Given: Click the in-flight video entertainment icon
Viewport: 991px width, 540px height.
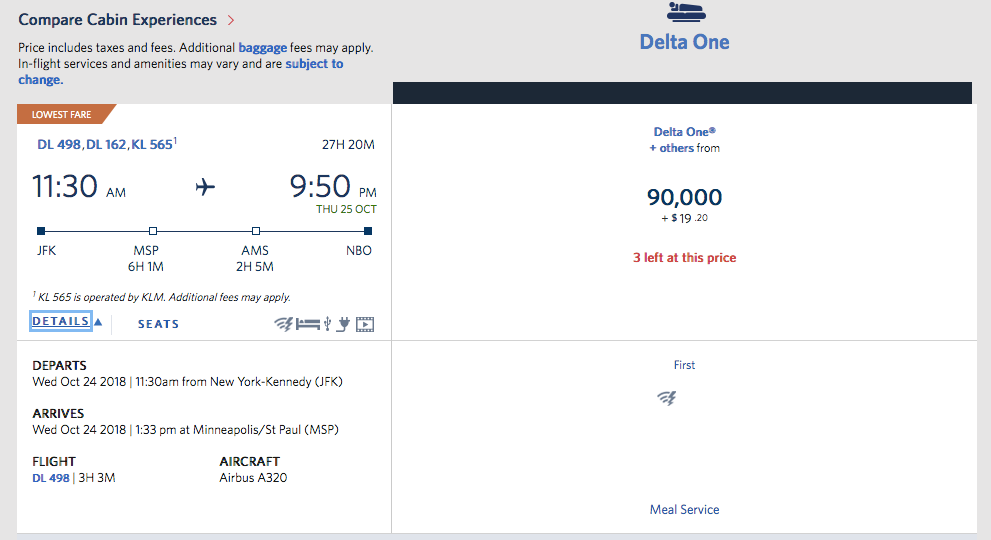Looking at the screenshot, I should click(365, 324).
